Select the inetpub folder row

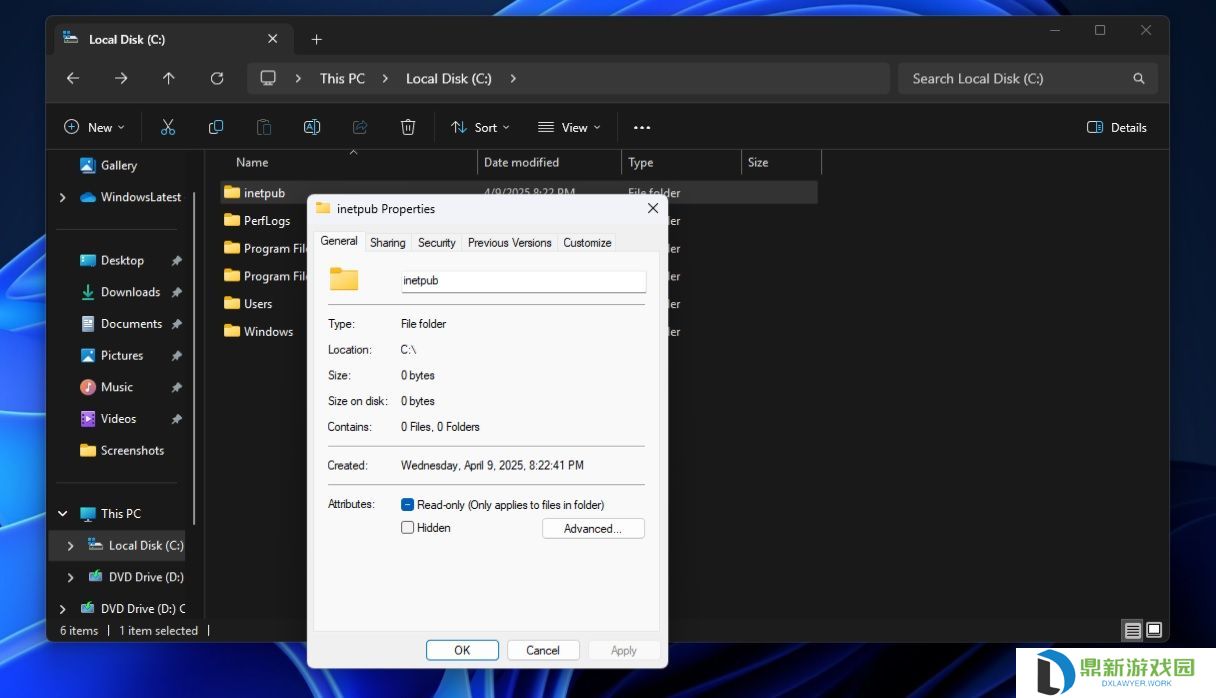click(x=519, y=192)
